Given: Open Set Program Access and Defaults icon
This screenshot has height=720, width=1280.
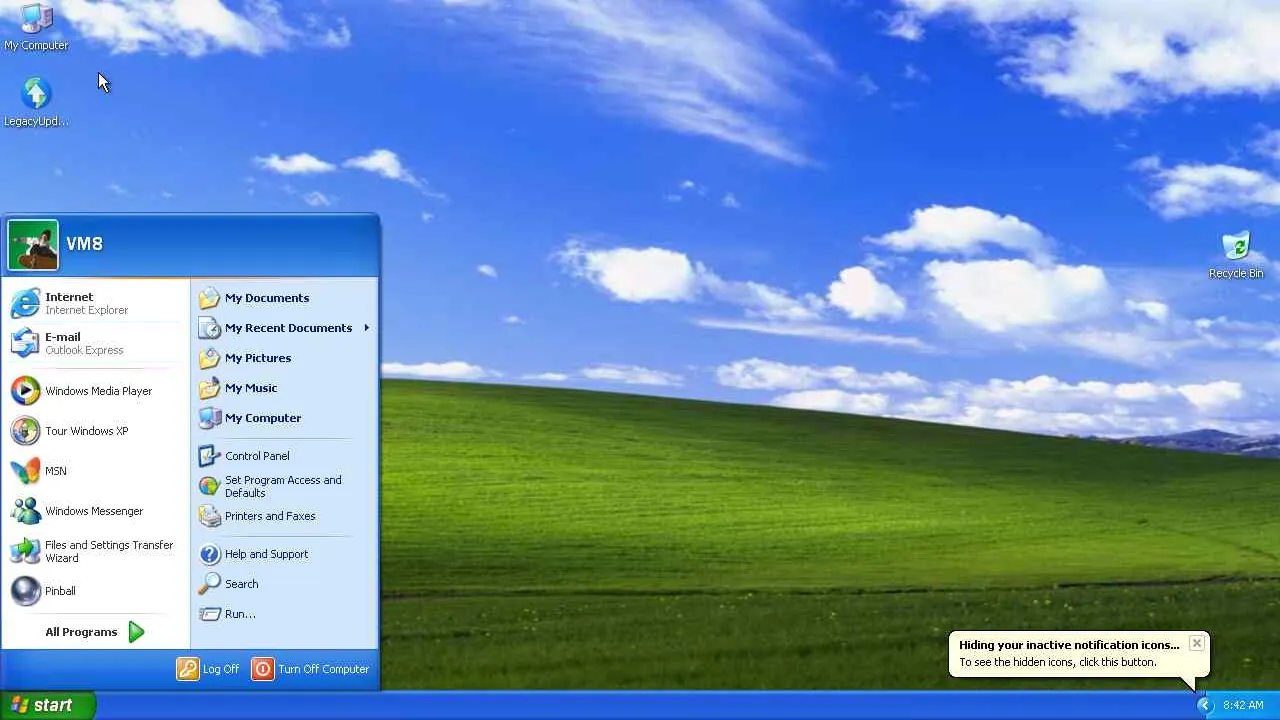Looking at the screenshot, I should pos(209,486).
